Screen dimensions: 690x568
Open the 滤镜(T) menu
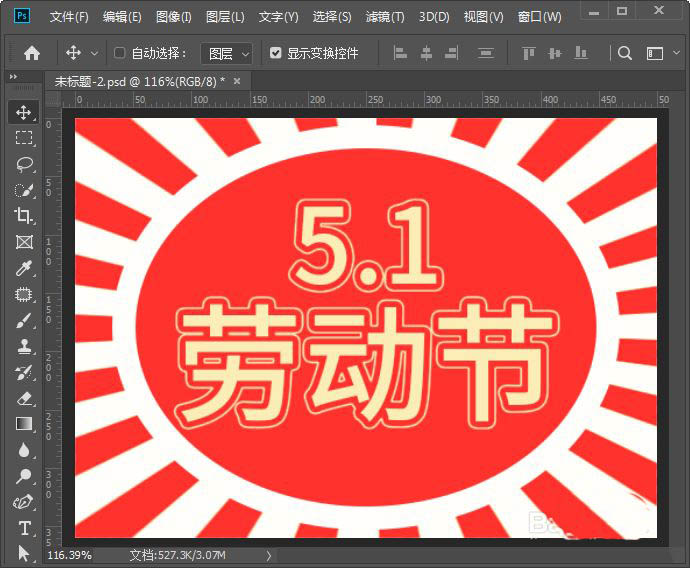click(385, 17)
